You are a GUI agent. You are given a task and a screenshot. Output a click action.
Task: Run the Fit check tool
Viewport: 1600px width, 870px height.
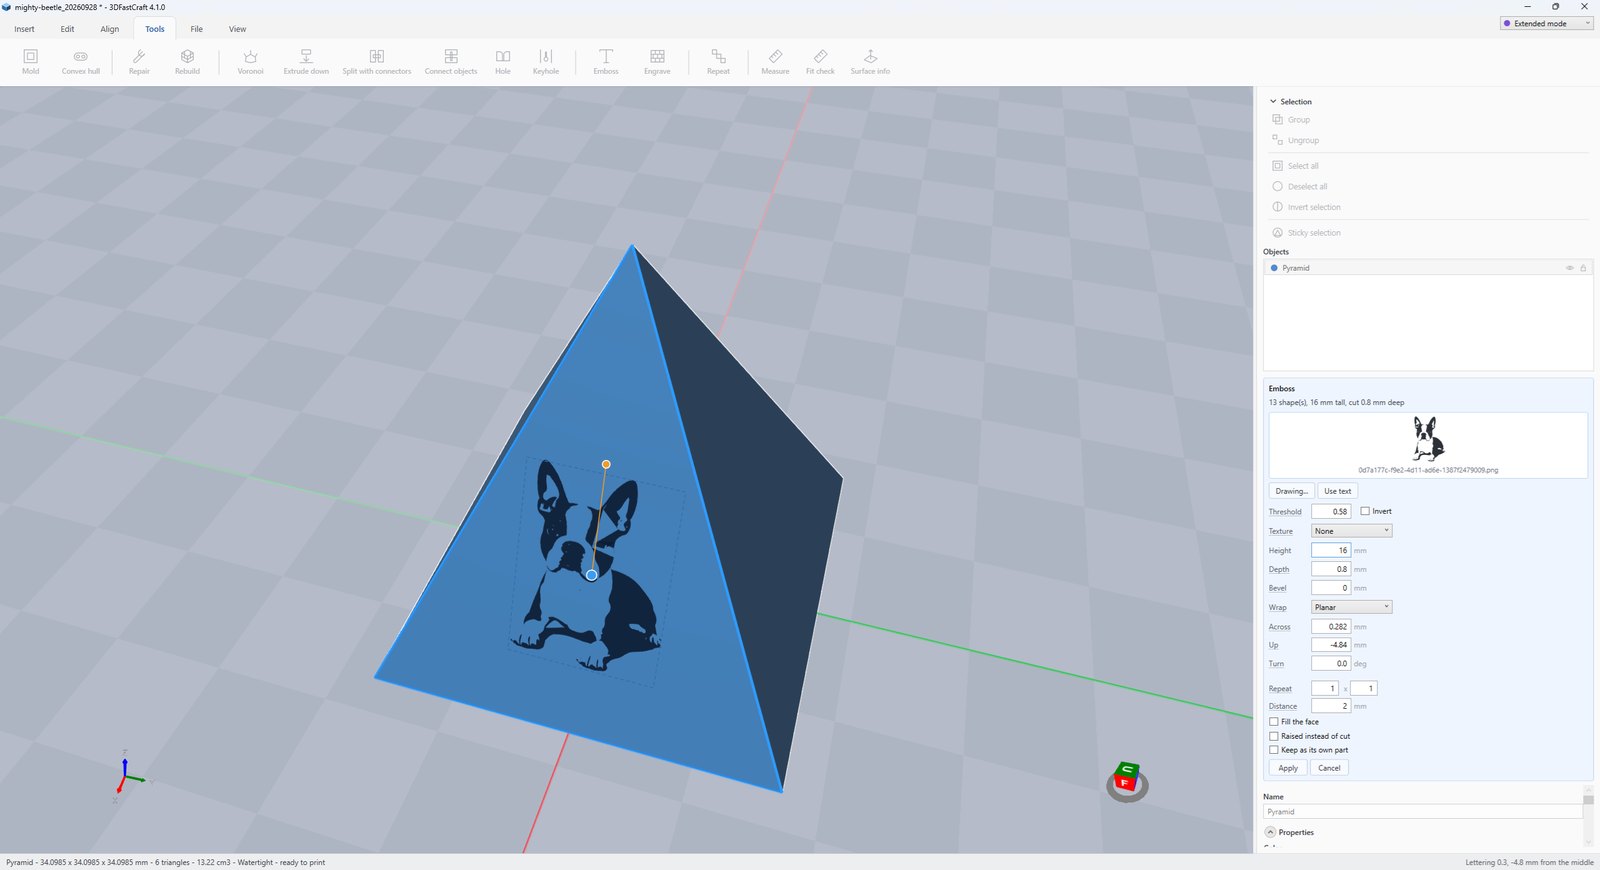coord(820,61)
